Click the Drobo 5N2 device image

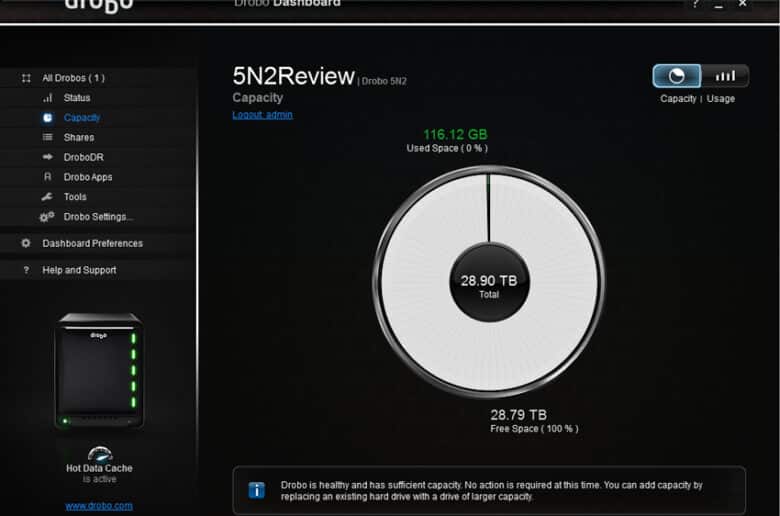point(99,371)
